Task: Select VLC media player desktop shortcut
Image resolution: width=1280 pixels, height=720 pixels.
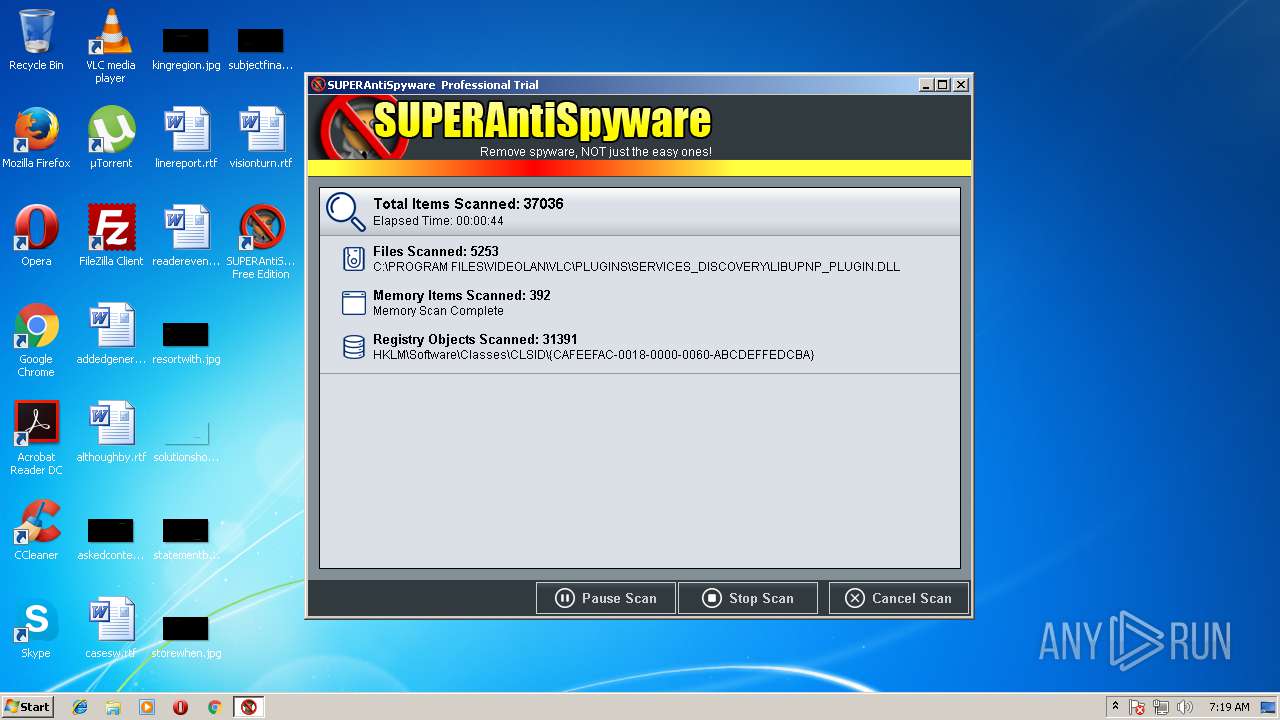Action: coord(110,46)
